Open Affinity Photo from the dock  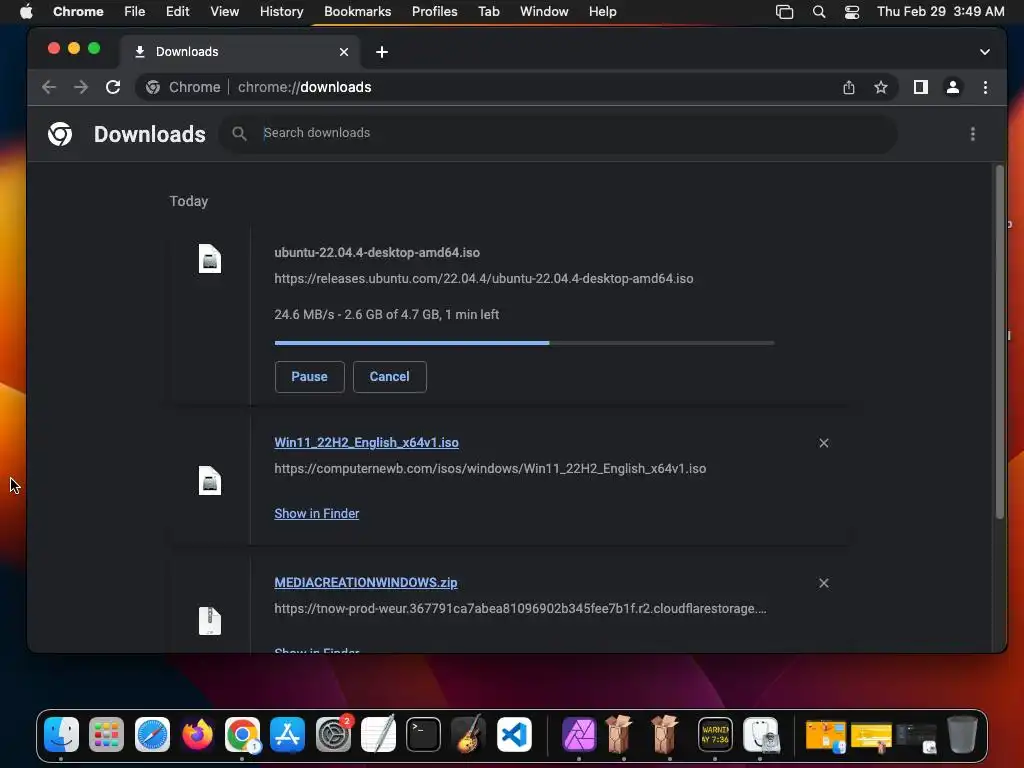(579, 735)
